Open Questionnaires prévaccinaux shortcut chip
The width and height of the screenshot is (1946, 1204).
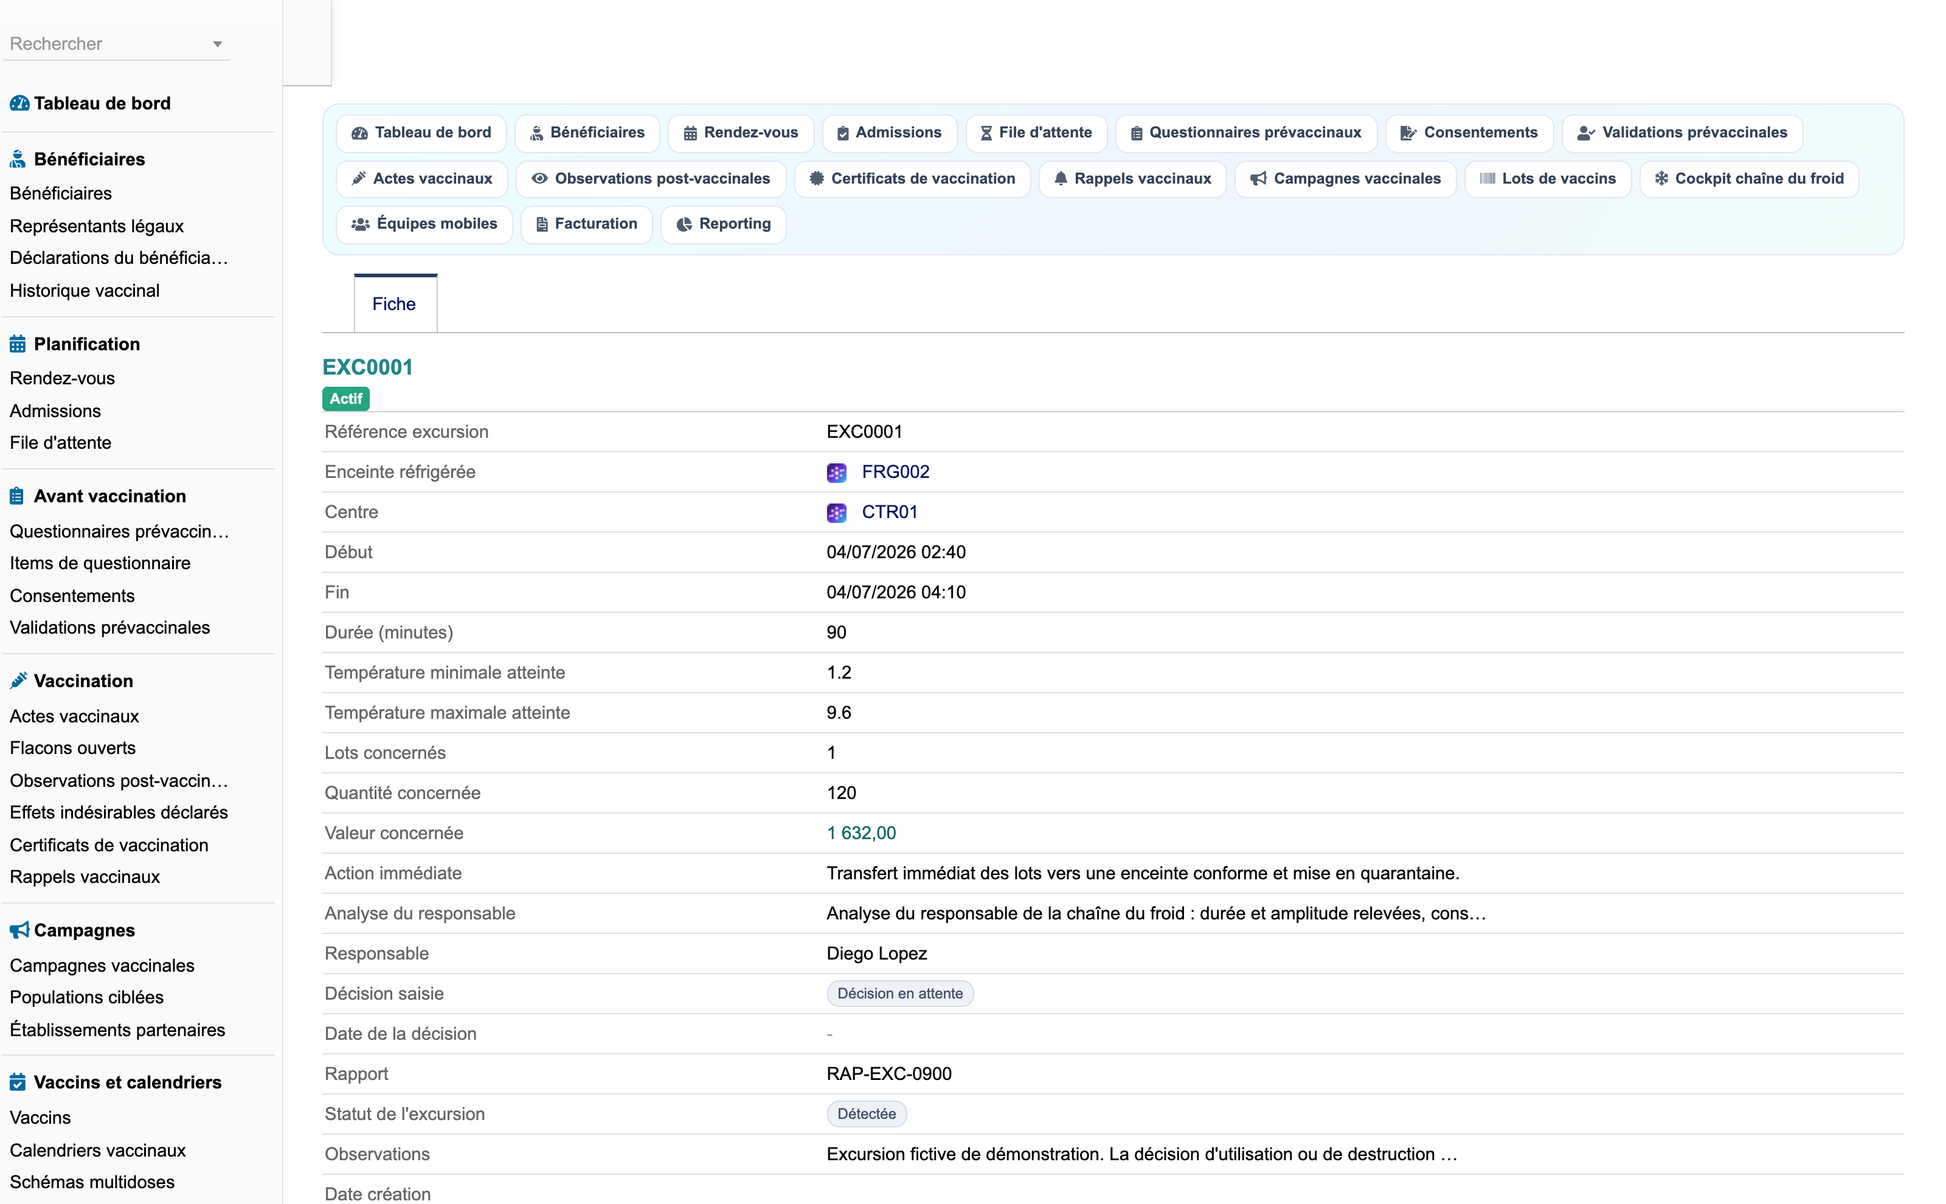pyautogui.click(x=1246, y=133)
